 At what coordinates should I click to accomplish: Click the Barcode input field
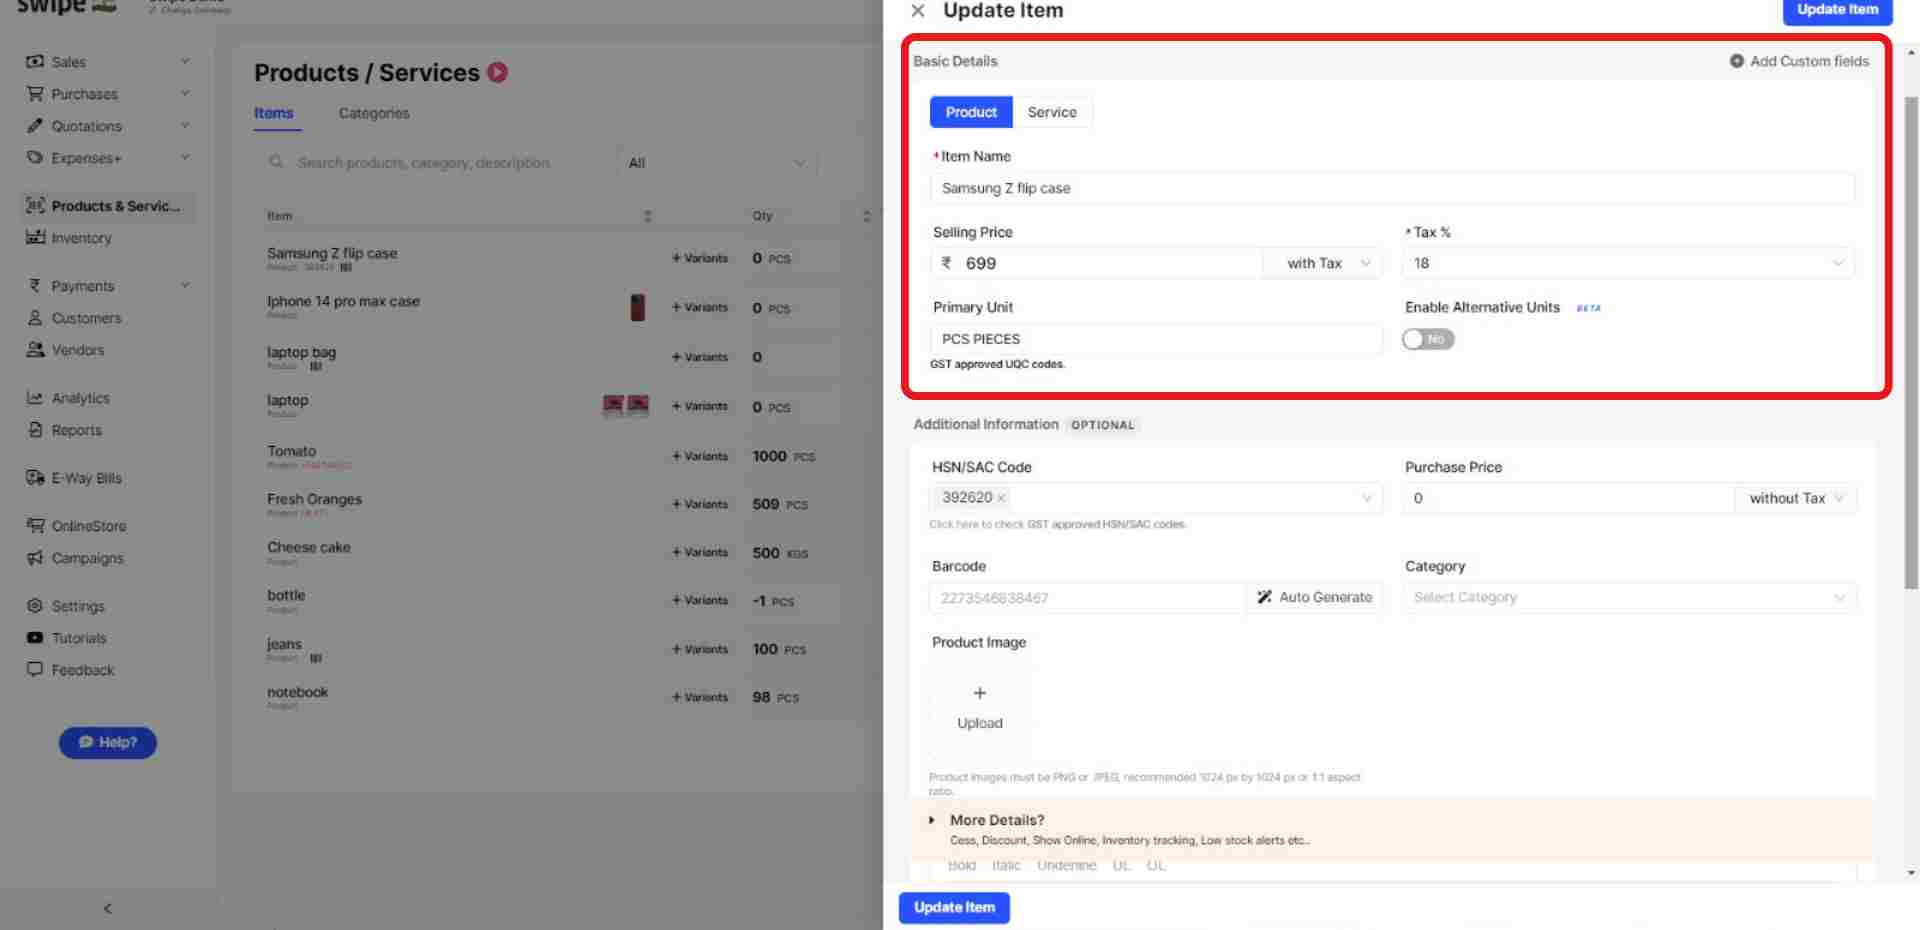(1088, 597)
